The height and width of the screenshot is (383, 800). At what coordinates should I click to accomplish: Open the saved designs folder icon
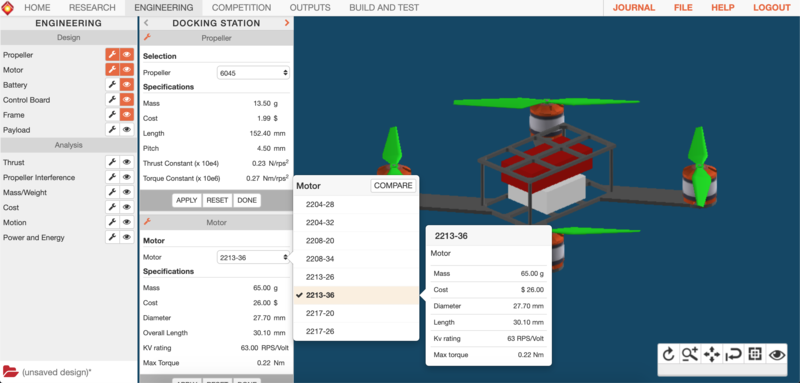pyautogui.click(x=10, y=371)
